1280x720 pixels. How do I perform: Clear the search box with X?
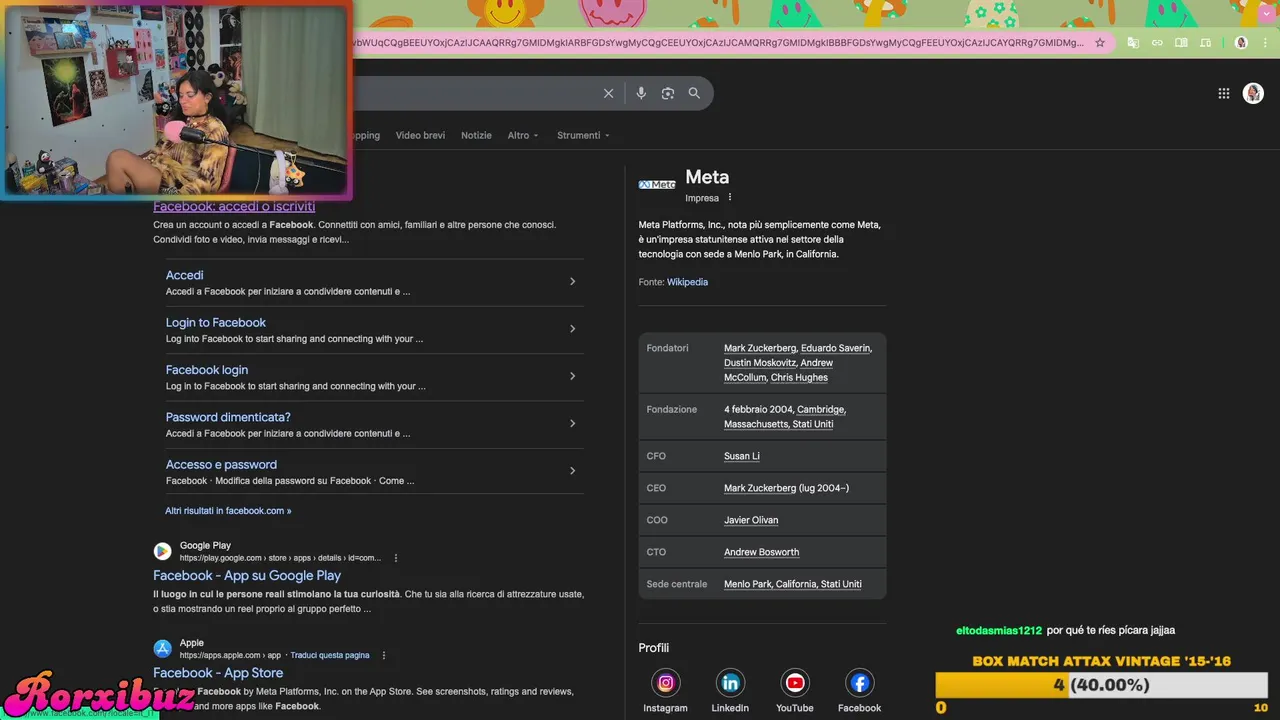[x=608, y=93]
